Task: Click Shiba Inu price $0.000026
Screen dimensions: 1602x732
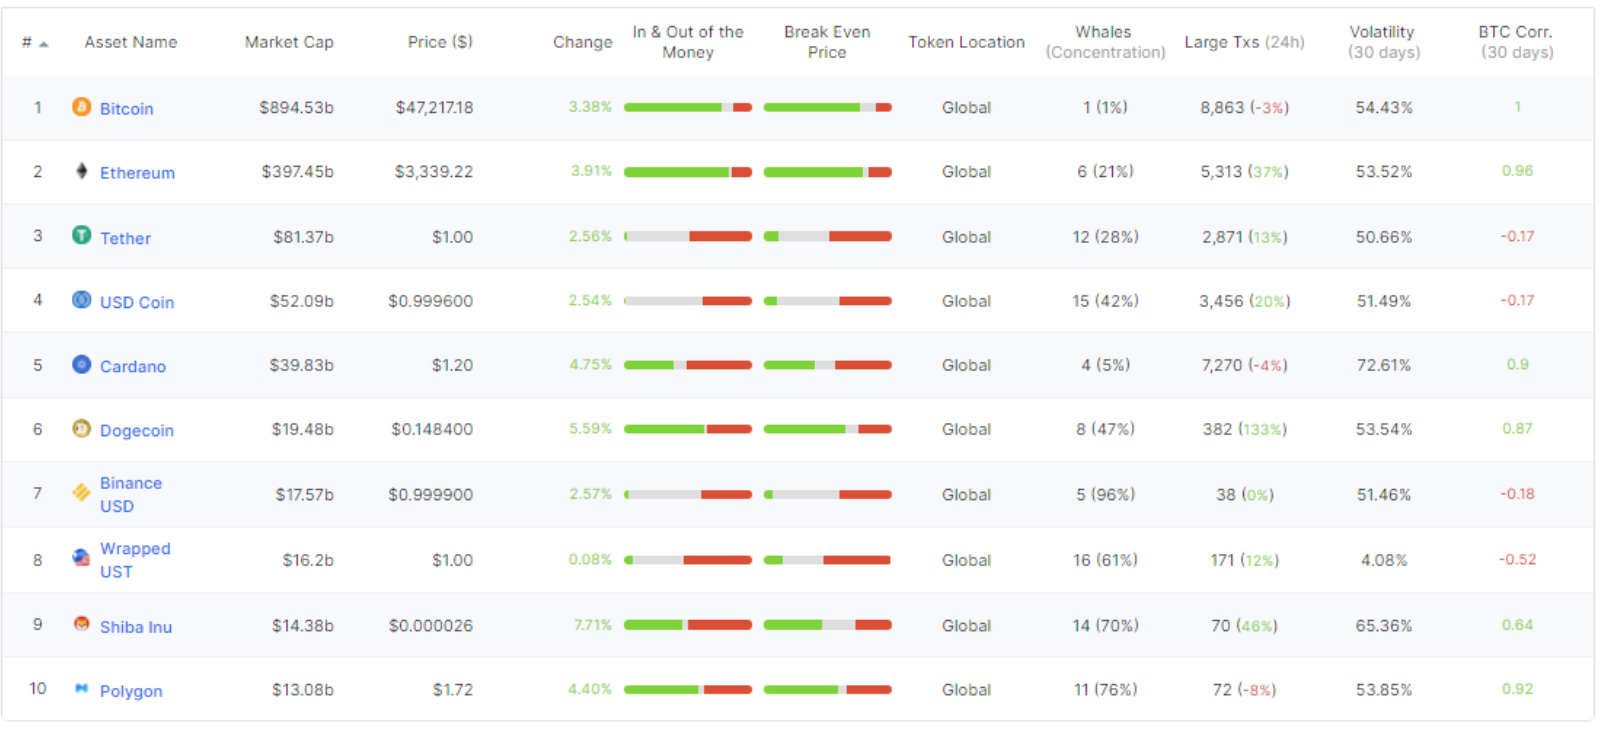Action: point(431,625)
